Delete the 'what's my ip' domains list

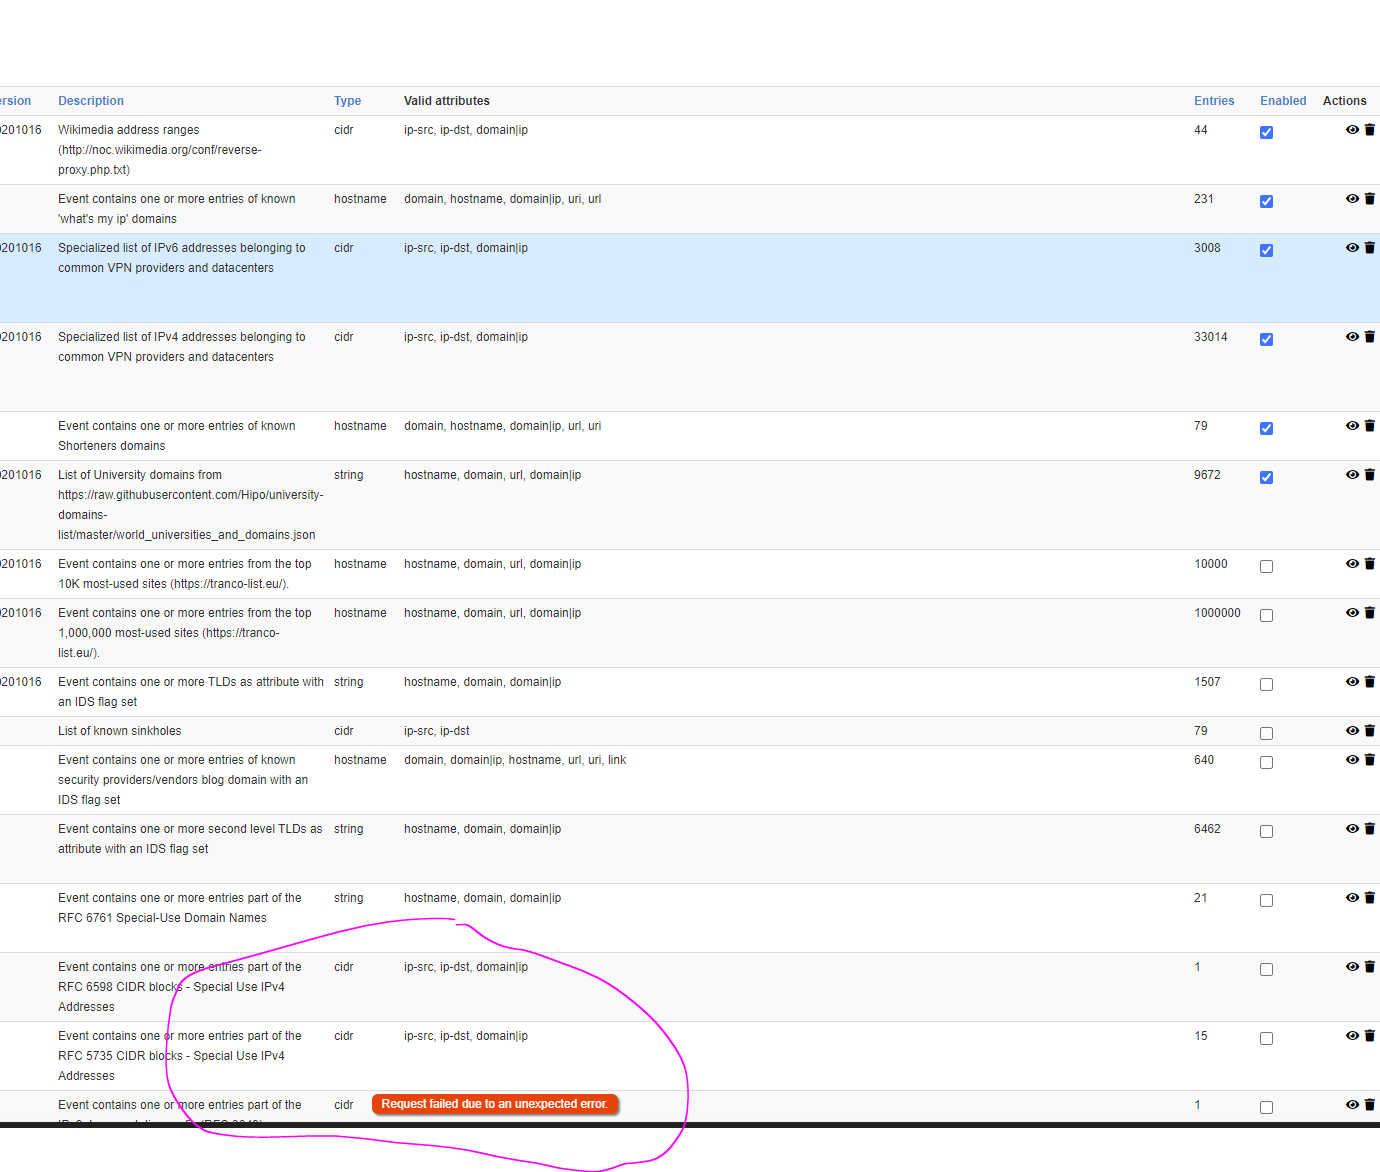(1370, 199)
